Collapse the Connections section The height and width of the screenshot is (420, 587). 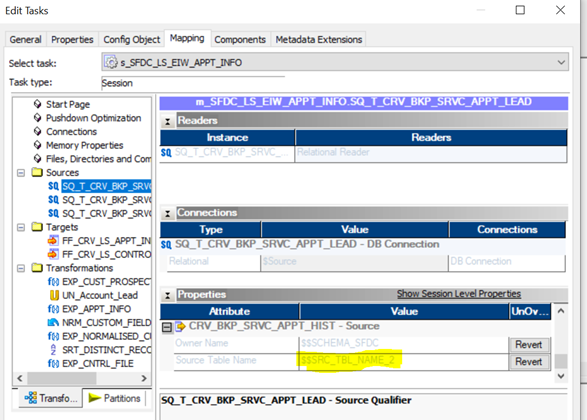coord(168,213)
